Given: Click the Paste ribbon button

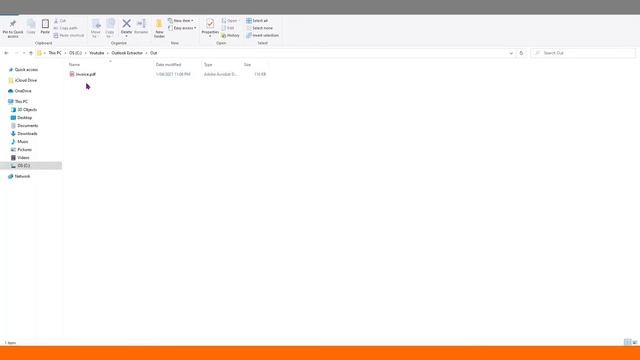Looking at the screenshot, I should click(x=45, y=27).
